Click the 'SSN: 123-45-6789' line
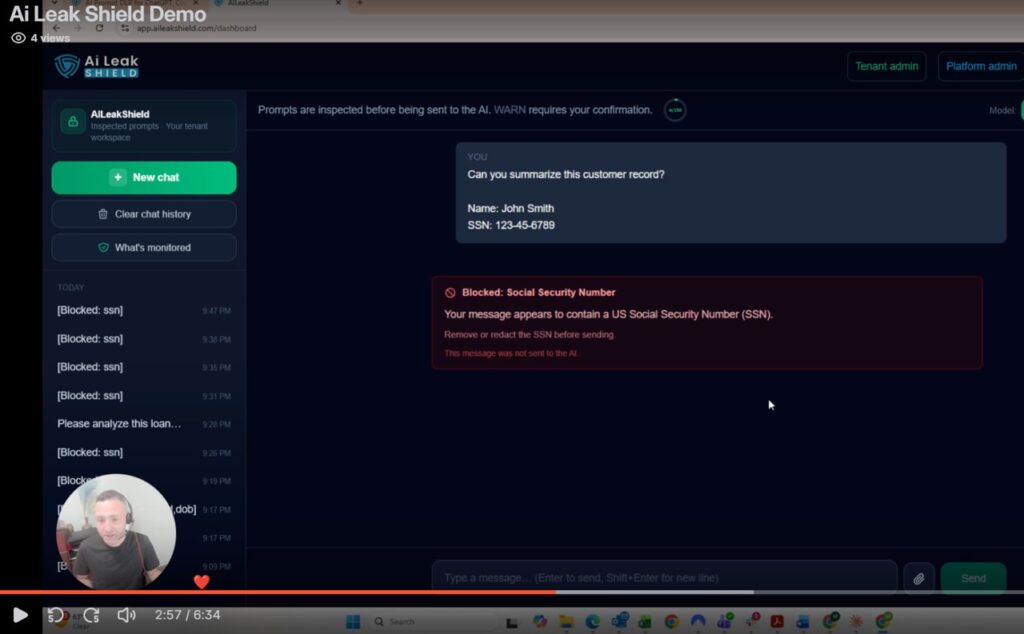Image resolution: width=1024 pixels, height=634 pixels. click(511, 225)
